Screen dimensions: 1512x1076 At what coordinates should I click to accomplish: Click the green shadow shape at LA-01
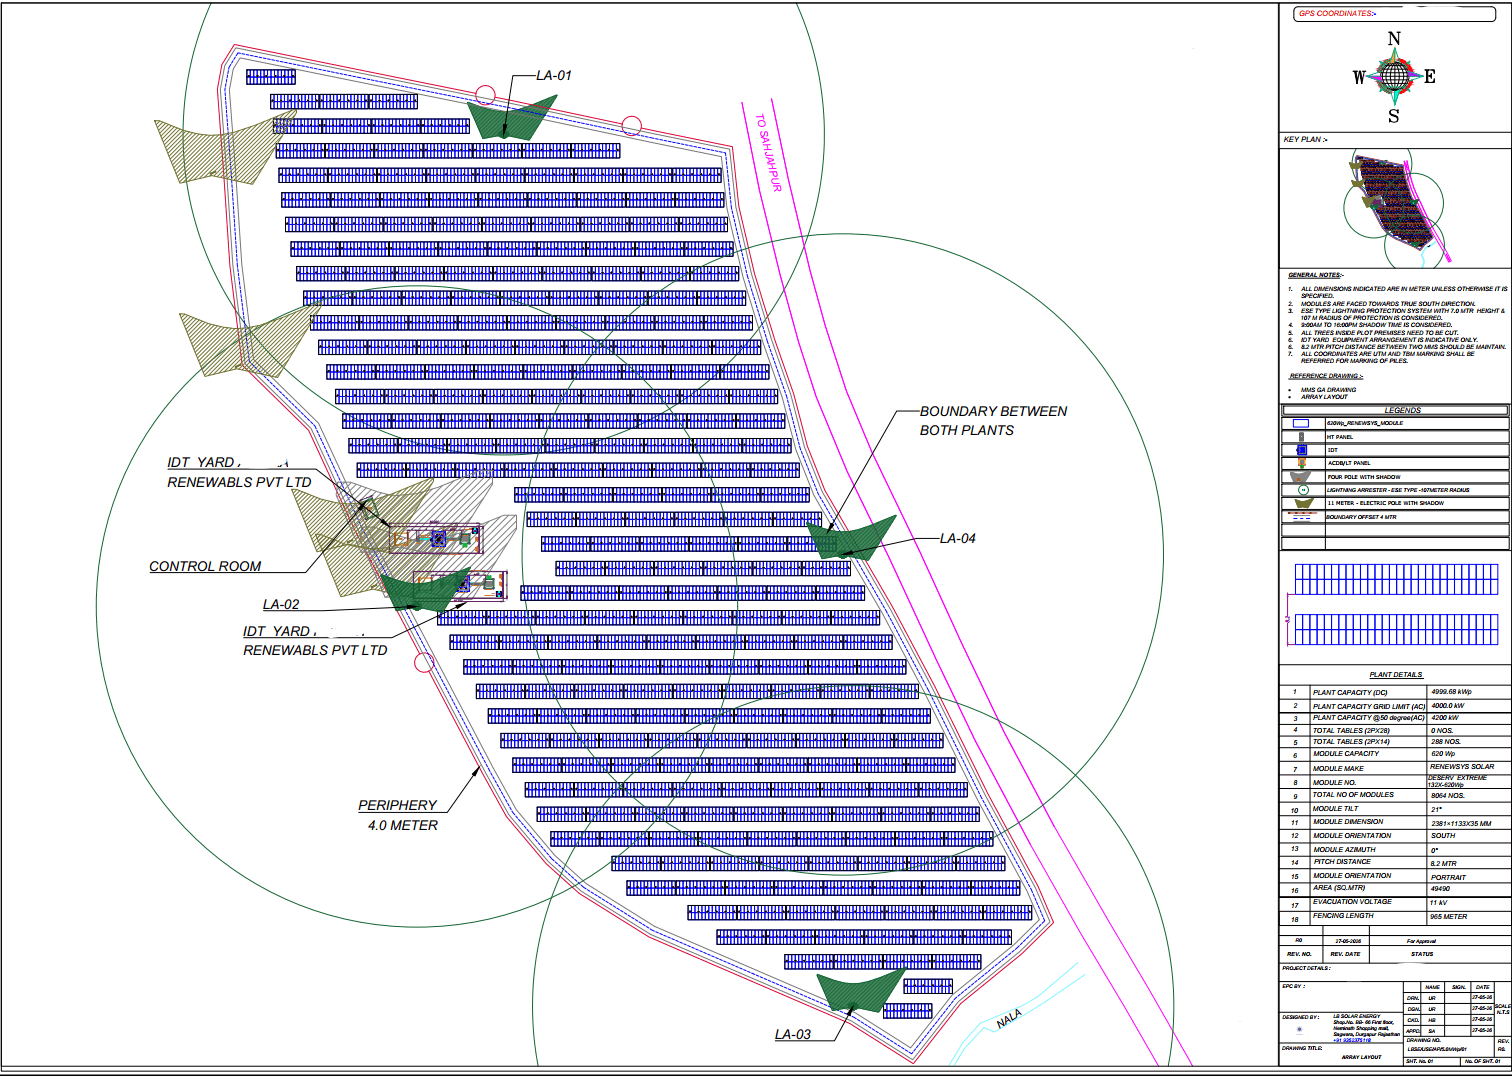510,118
